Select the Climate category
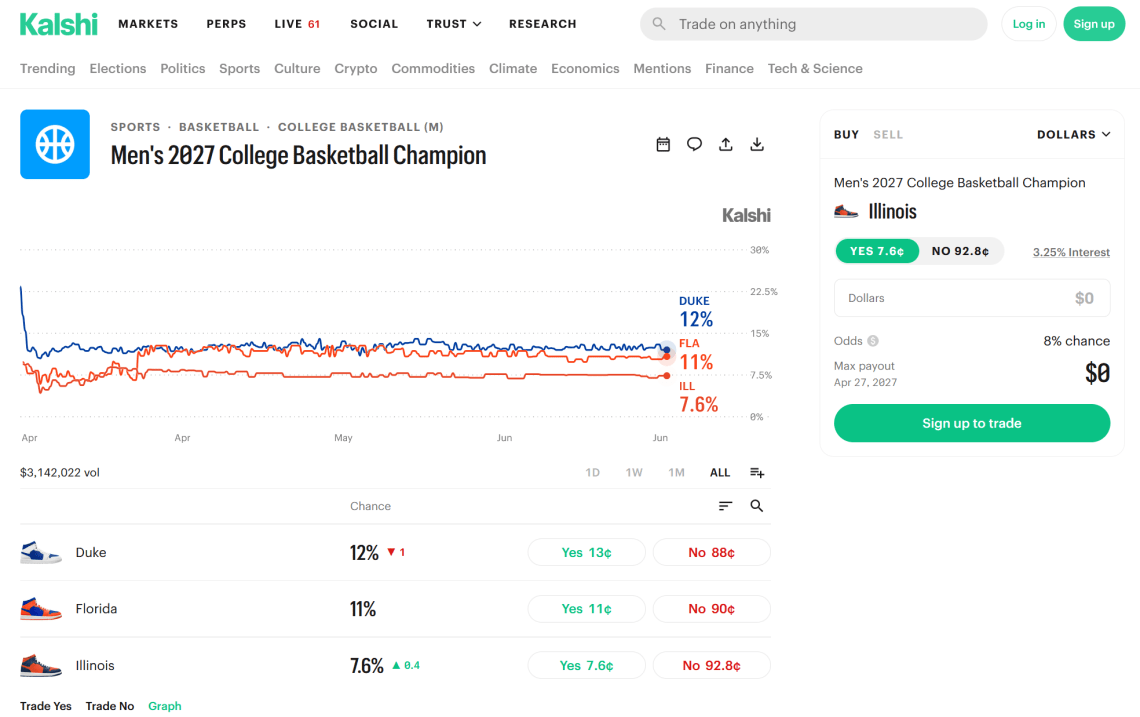The width and height of the screenshot is (1140, 717). point(513,68)
